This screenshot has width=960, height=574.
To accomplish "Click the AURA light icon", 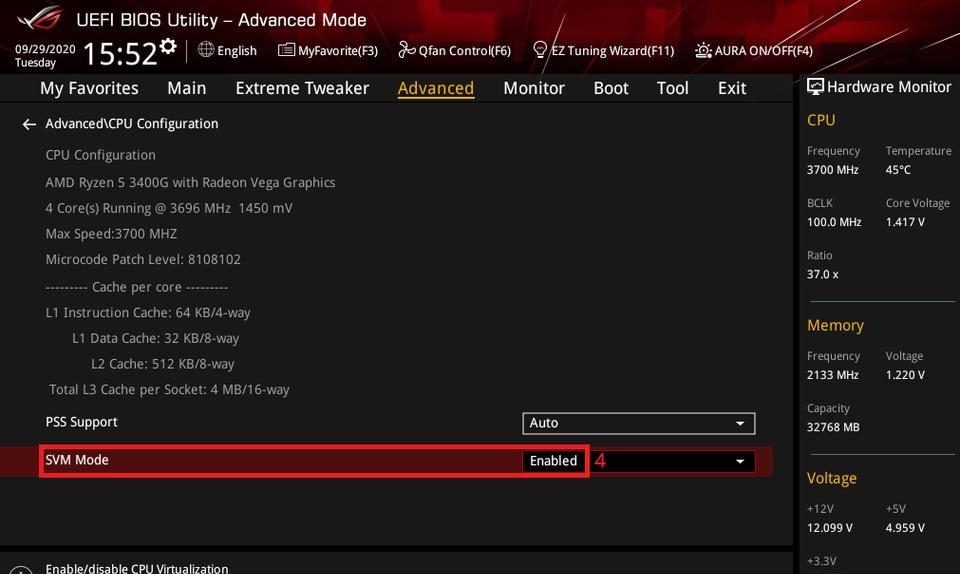I will (x=703, y=50).
